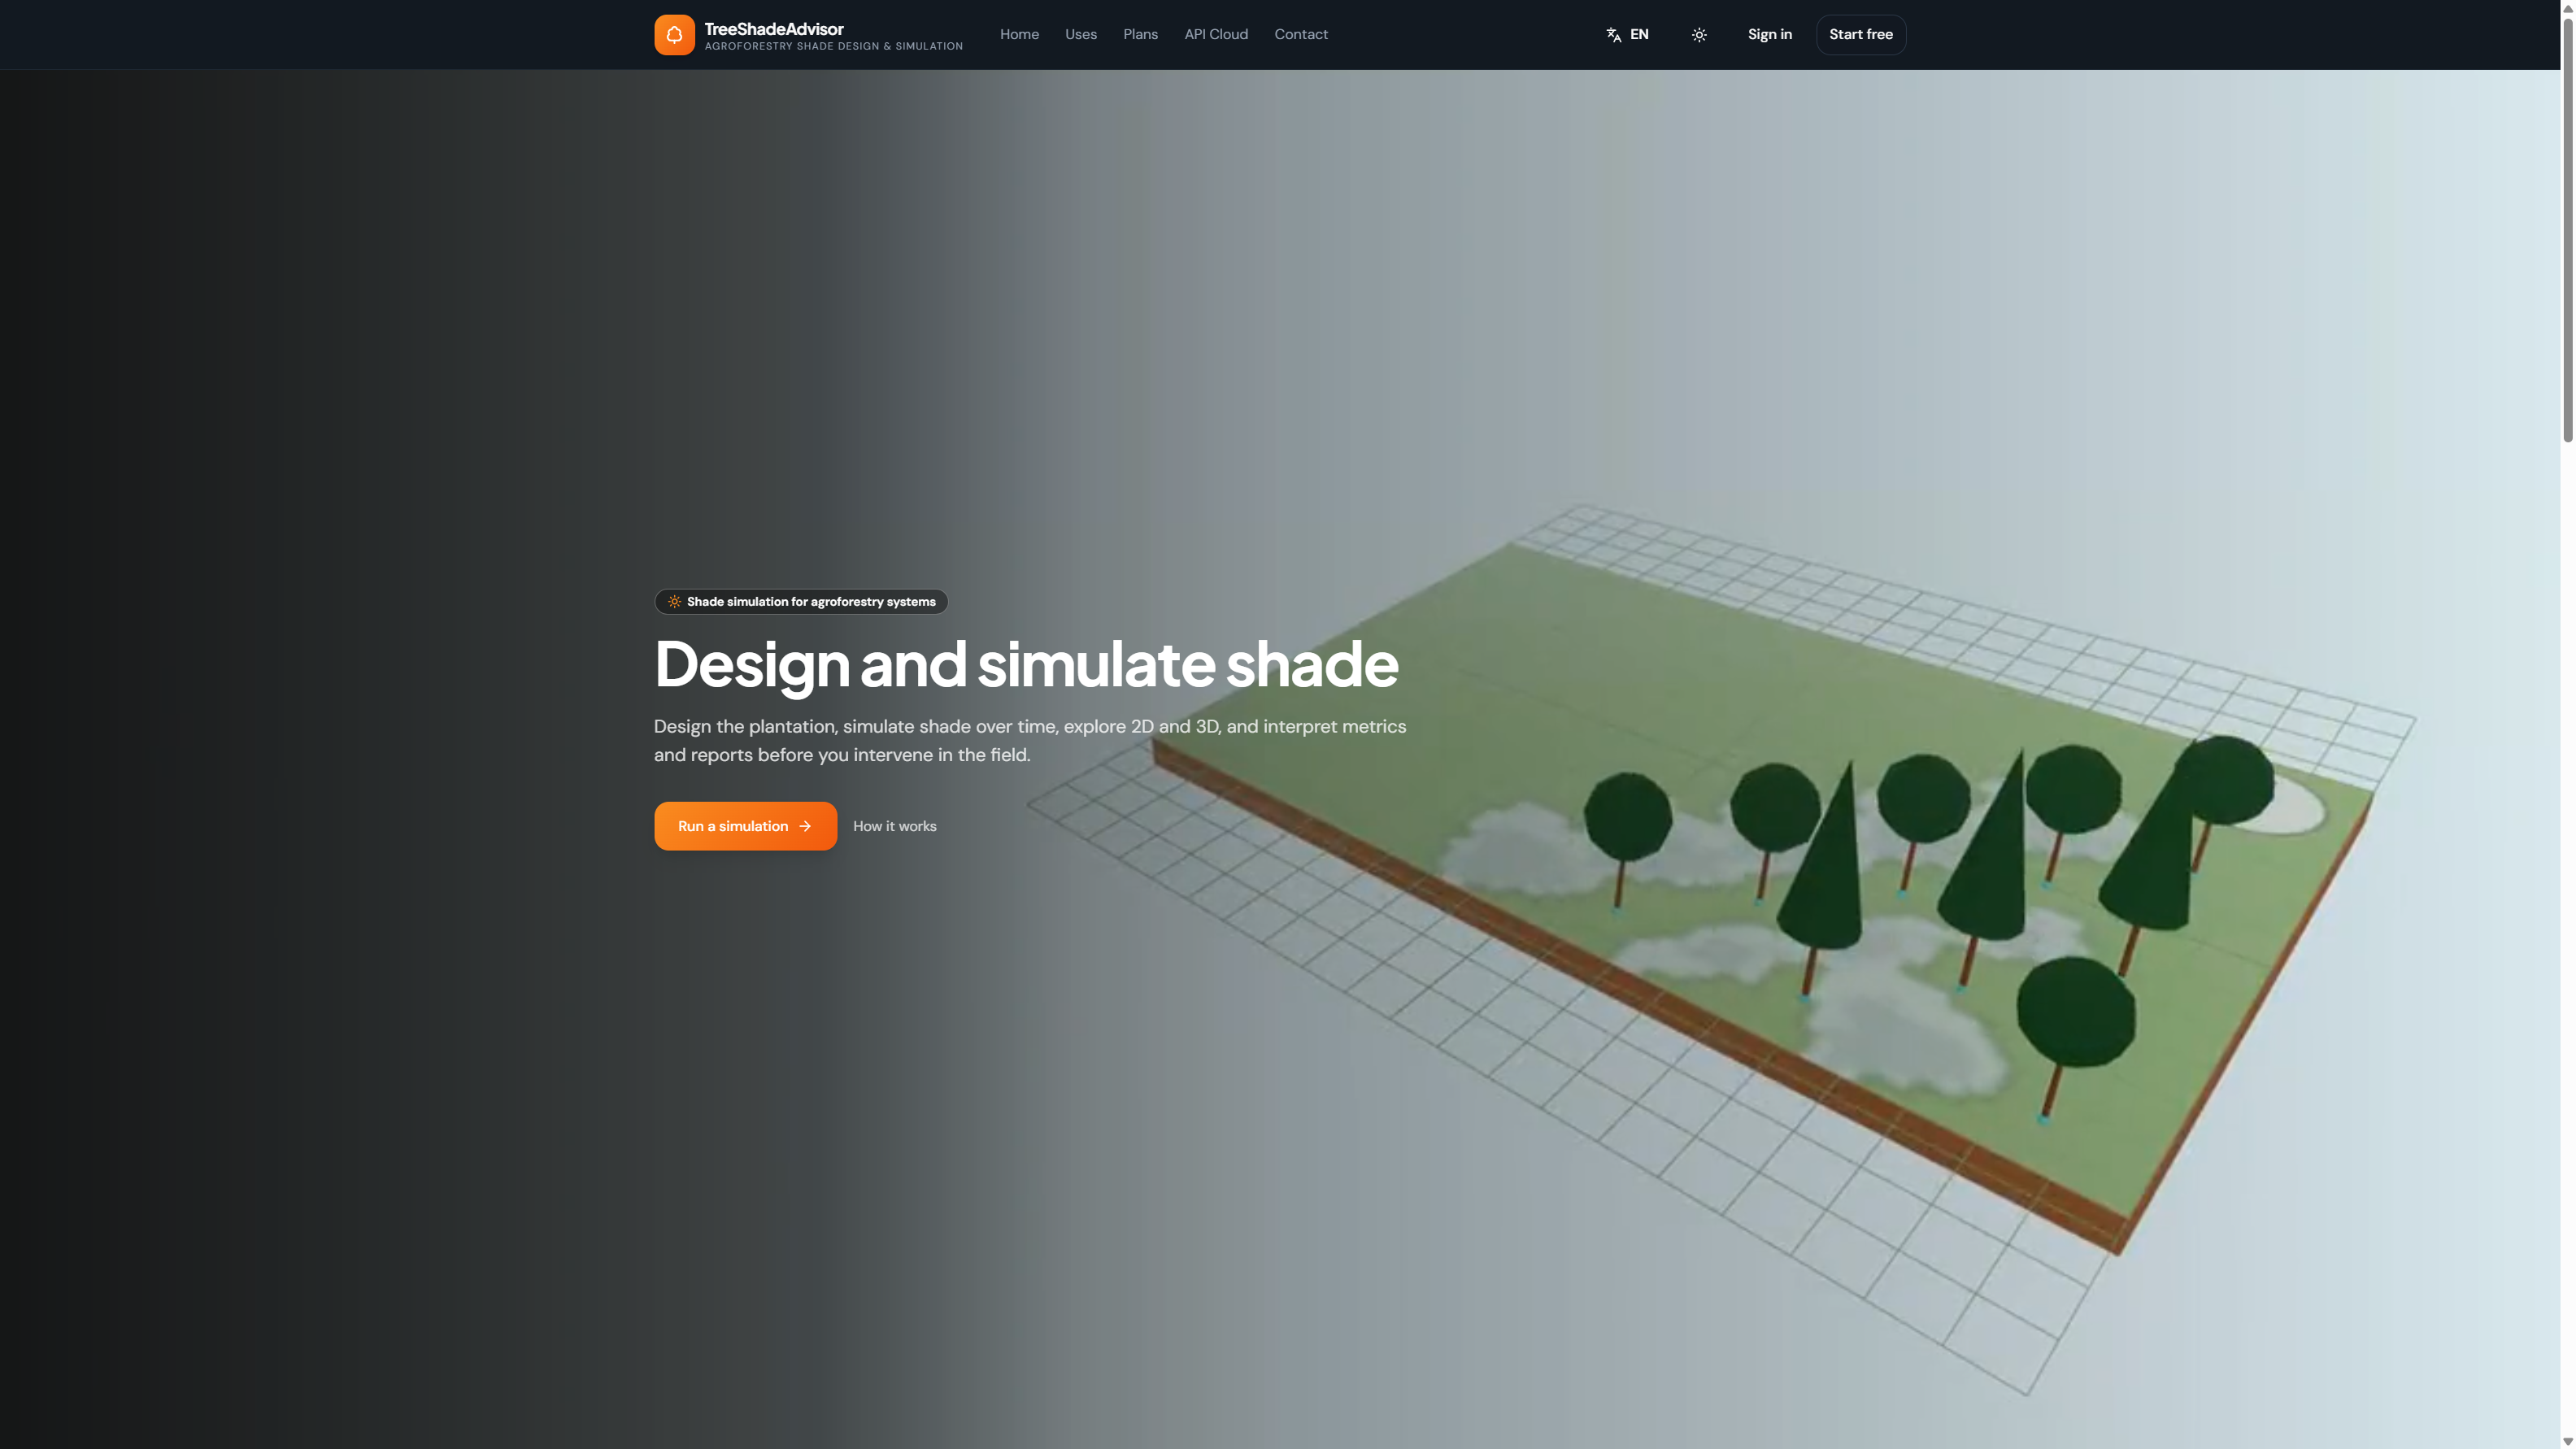
Task: Click the Start free button
Action: 1861,35
